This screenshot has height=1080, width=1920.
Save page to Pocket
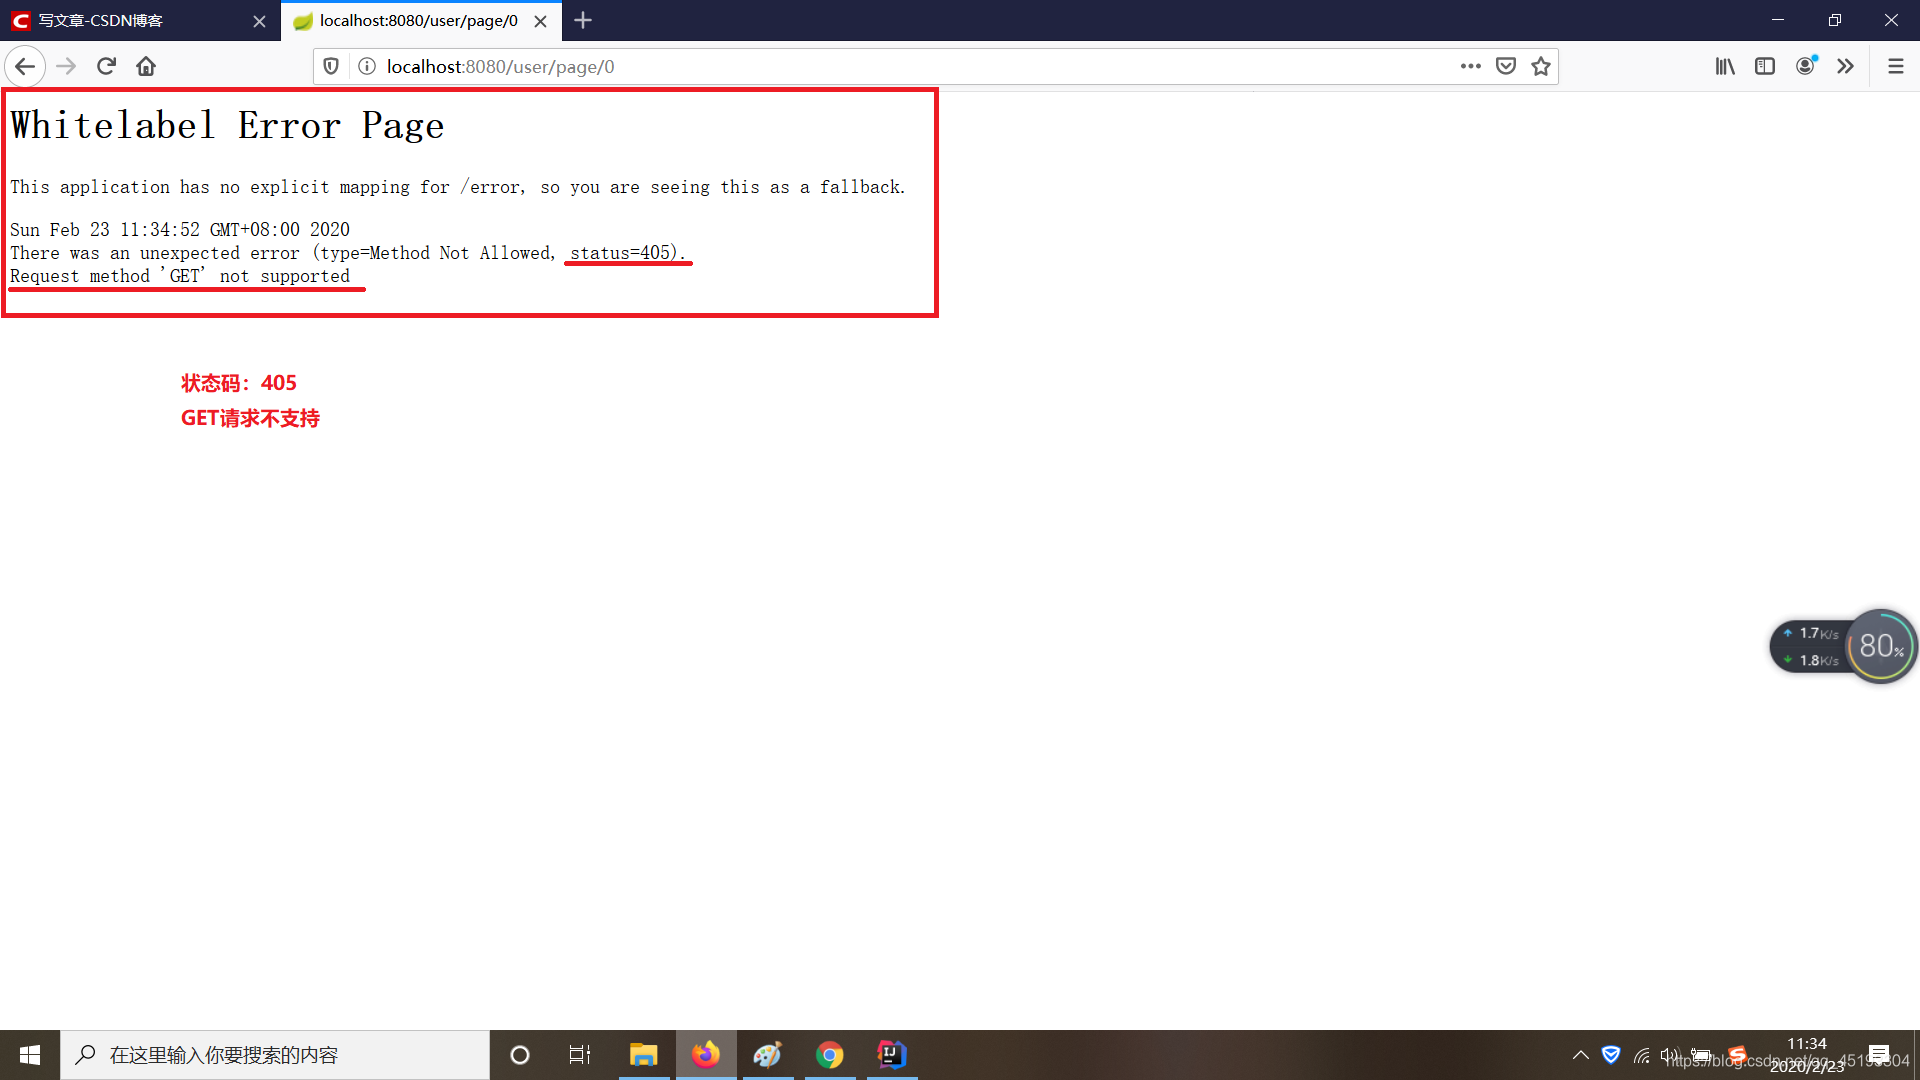[x=1506, y=66]
